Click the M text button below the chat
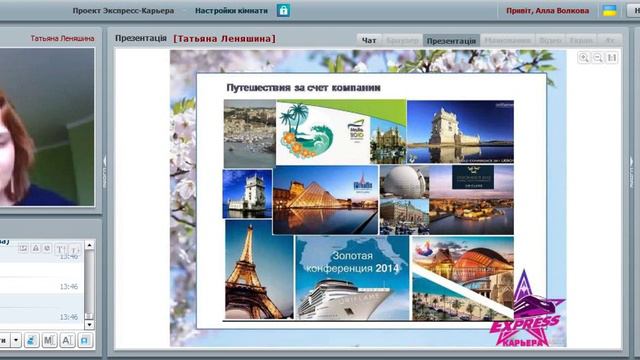 point(49,340)
